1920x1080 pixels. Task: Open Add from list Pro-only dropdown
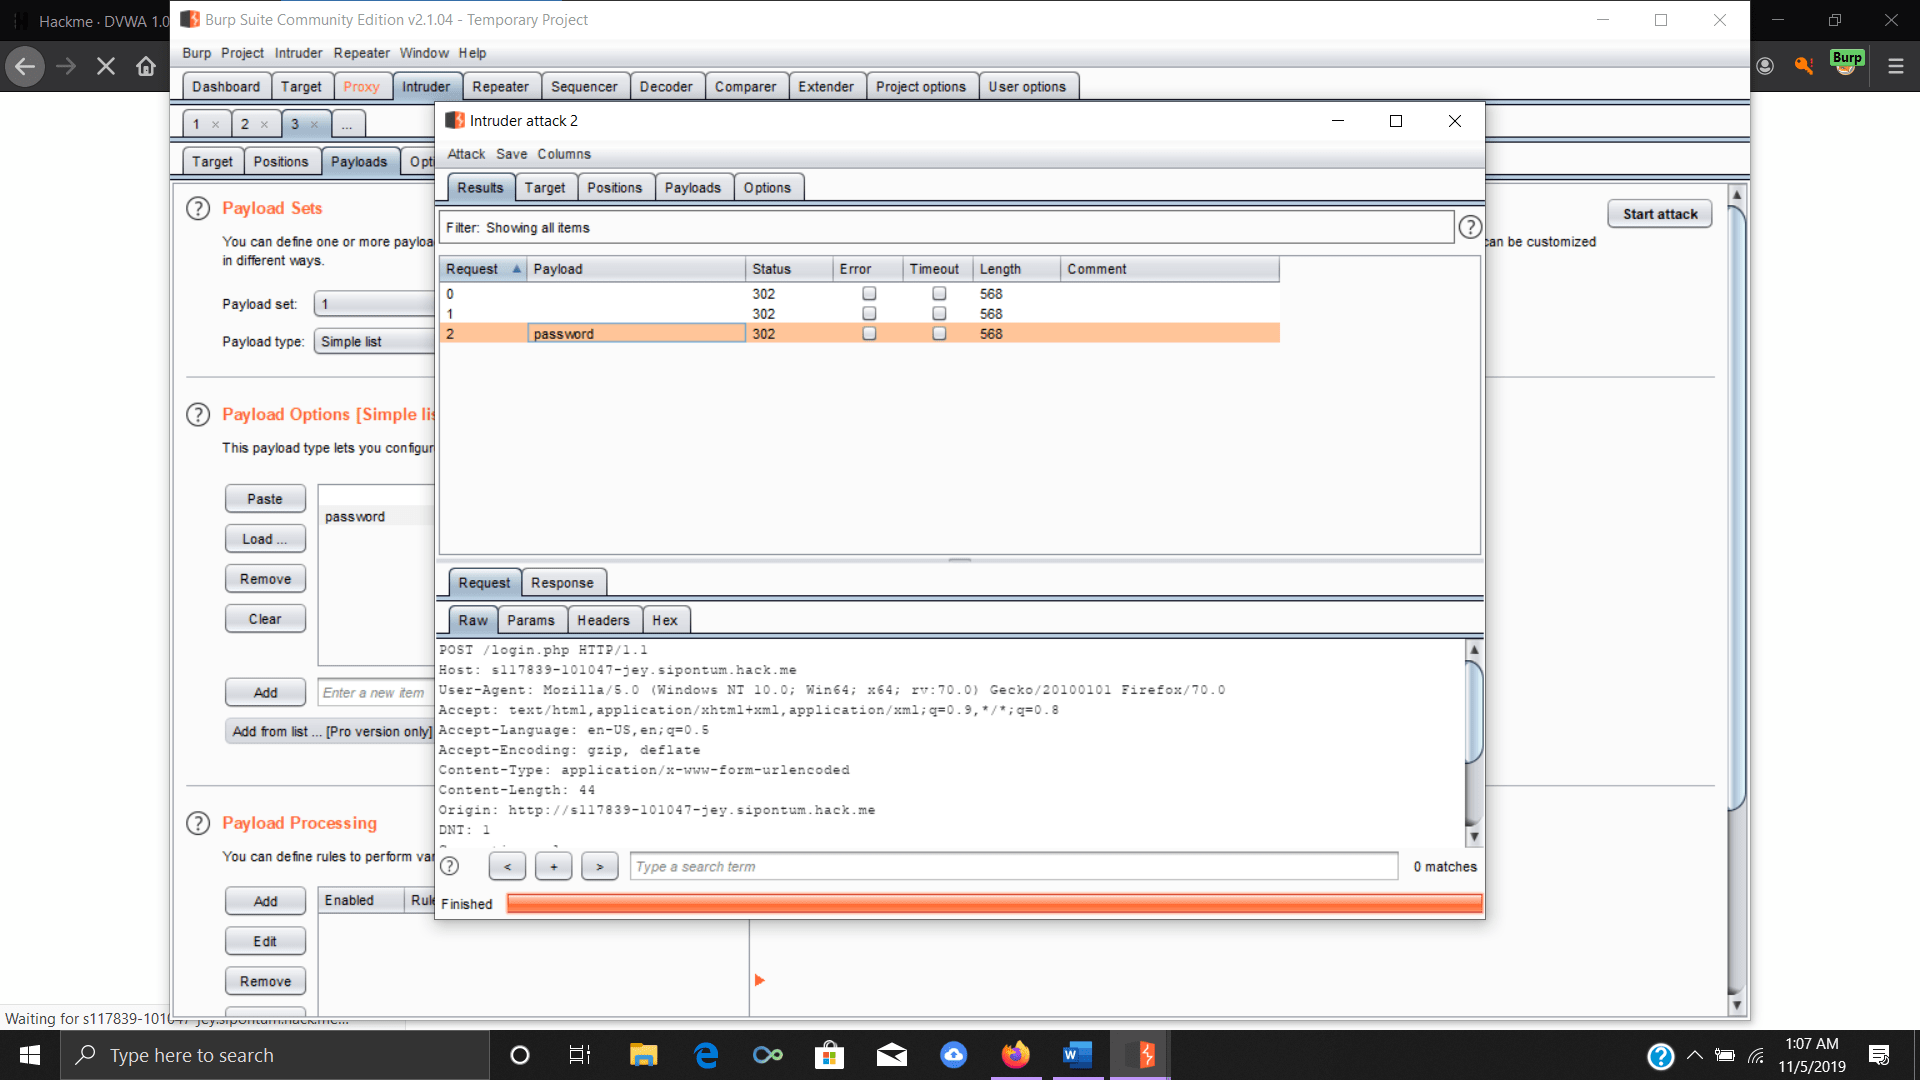pyautogui.click(x=330, y=732)
